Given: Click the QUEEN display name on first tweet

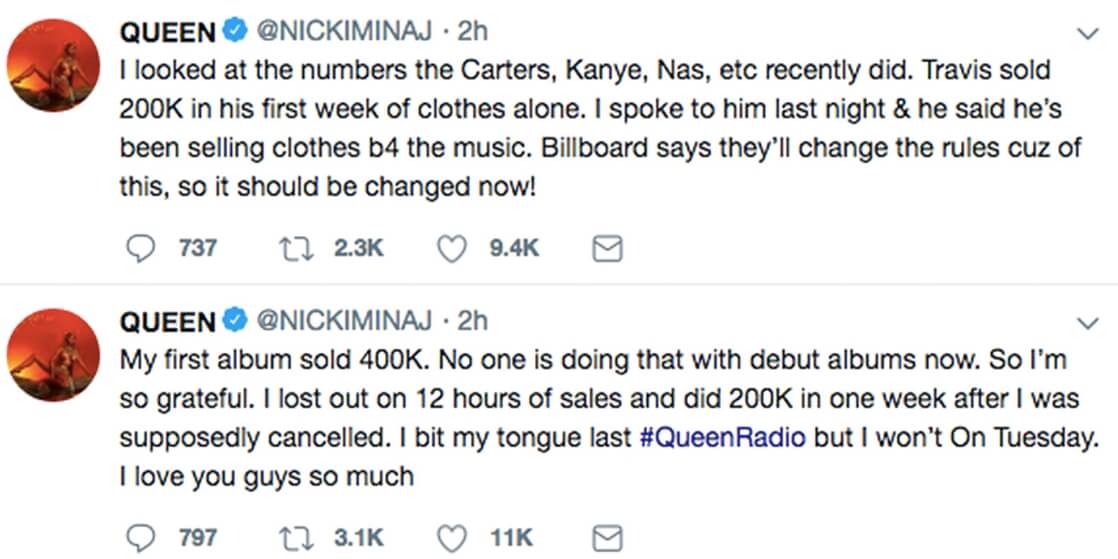Looking at the screenshot, I should click(x=167, y=32).
